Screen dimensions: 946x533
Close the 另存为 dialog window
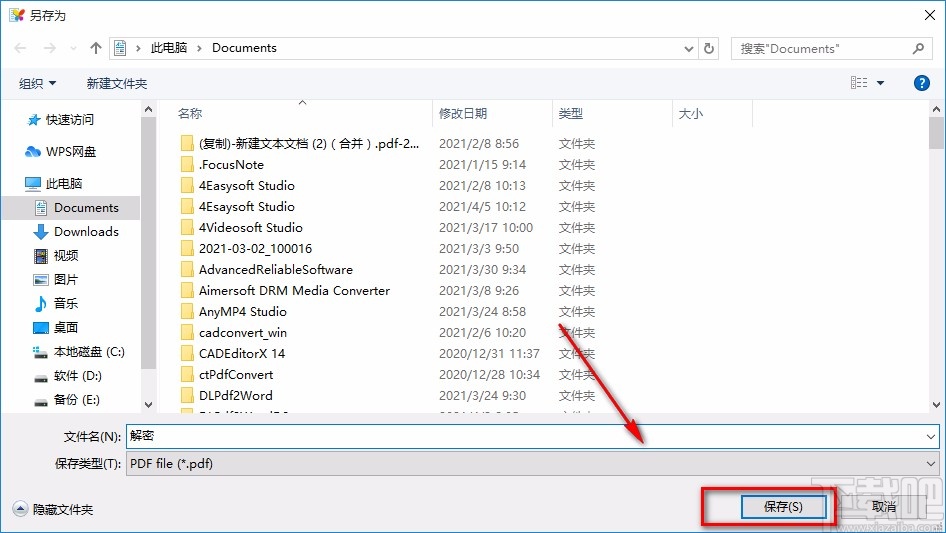click(x=930, y=15)
